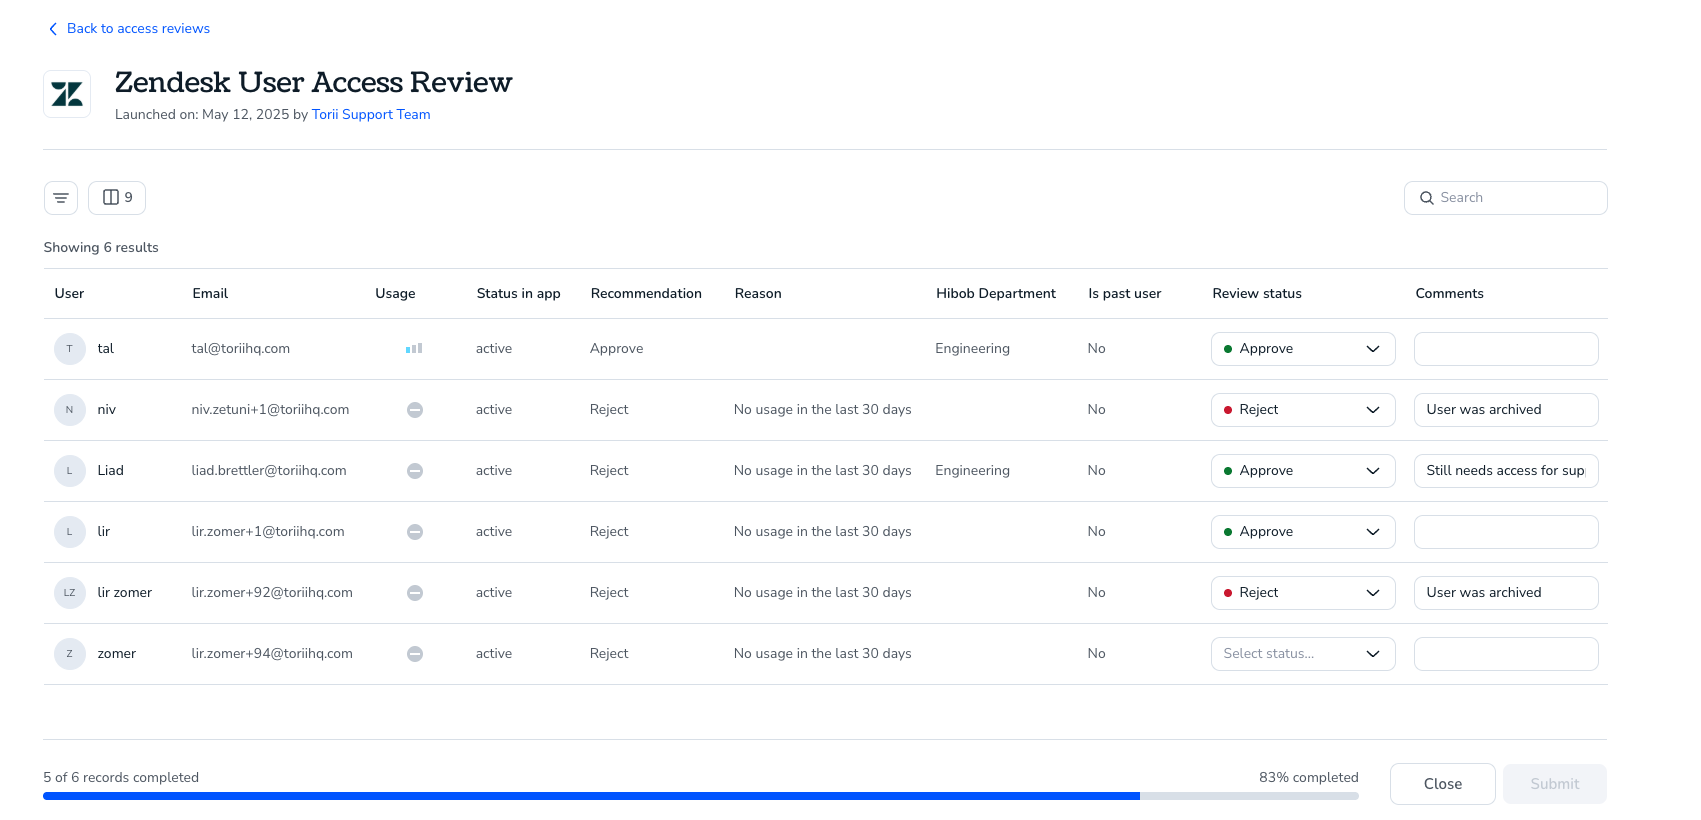Click the completion progress bar
Viewport: 1701px width, 820px height.
pyautogui.click(x=701, y=796)
